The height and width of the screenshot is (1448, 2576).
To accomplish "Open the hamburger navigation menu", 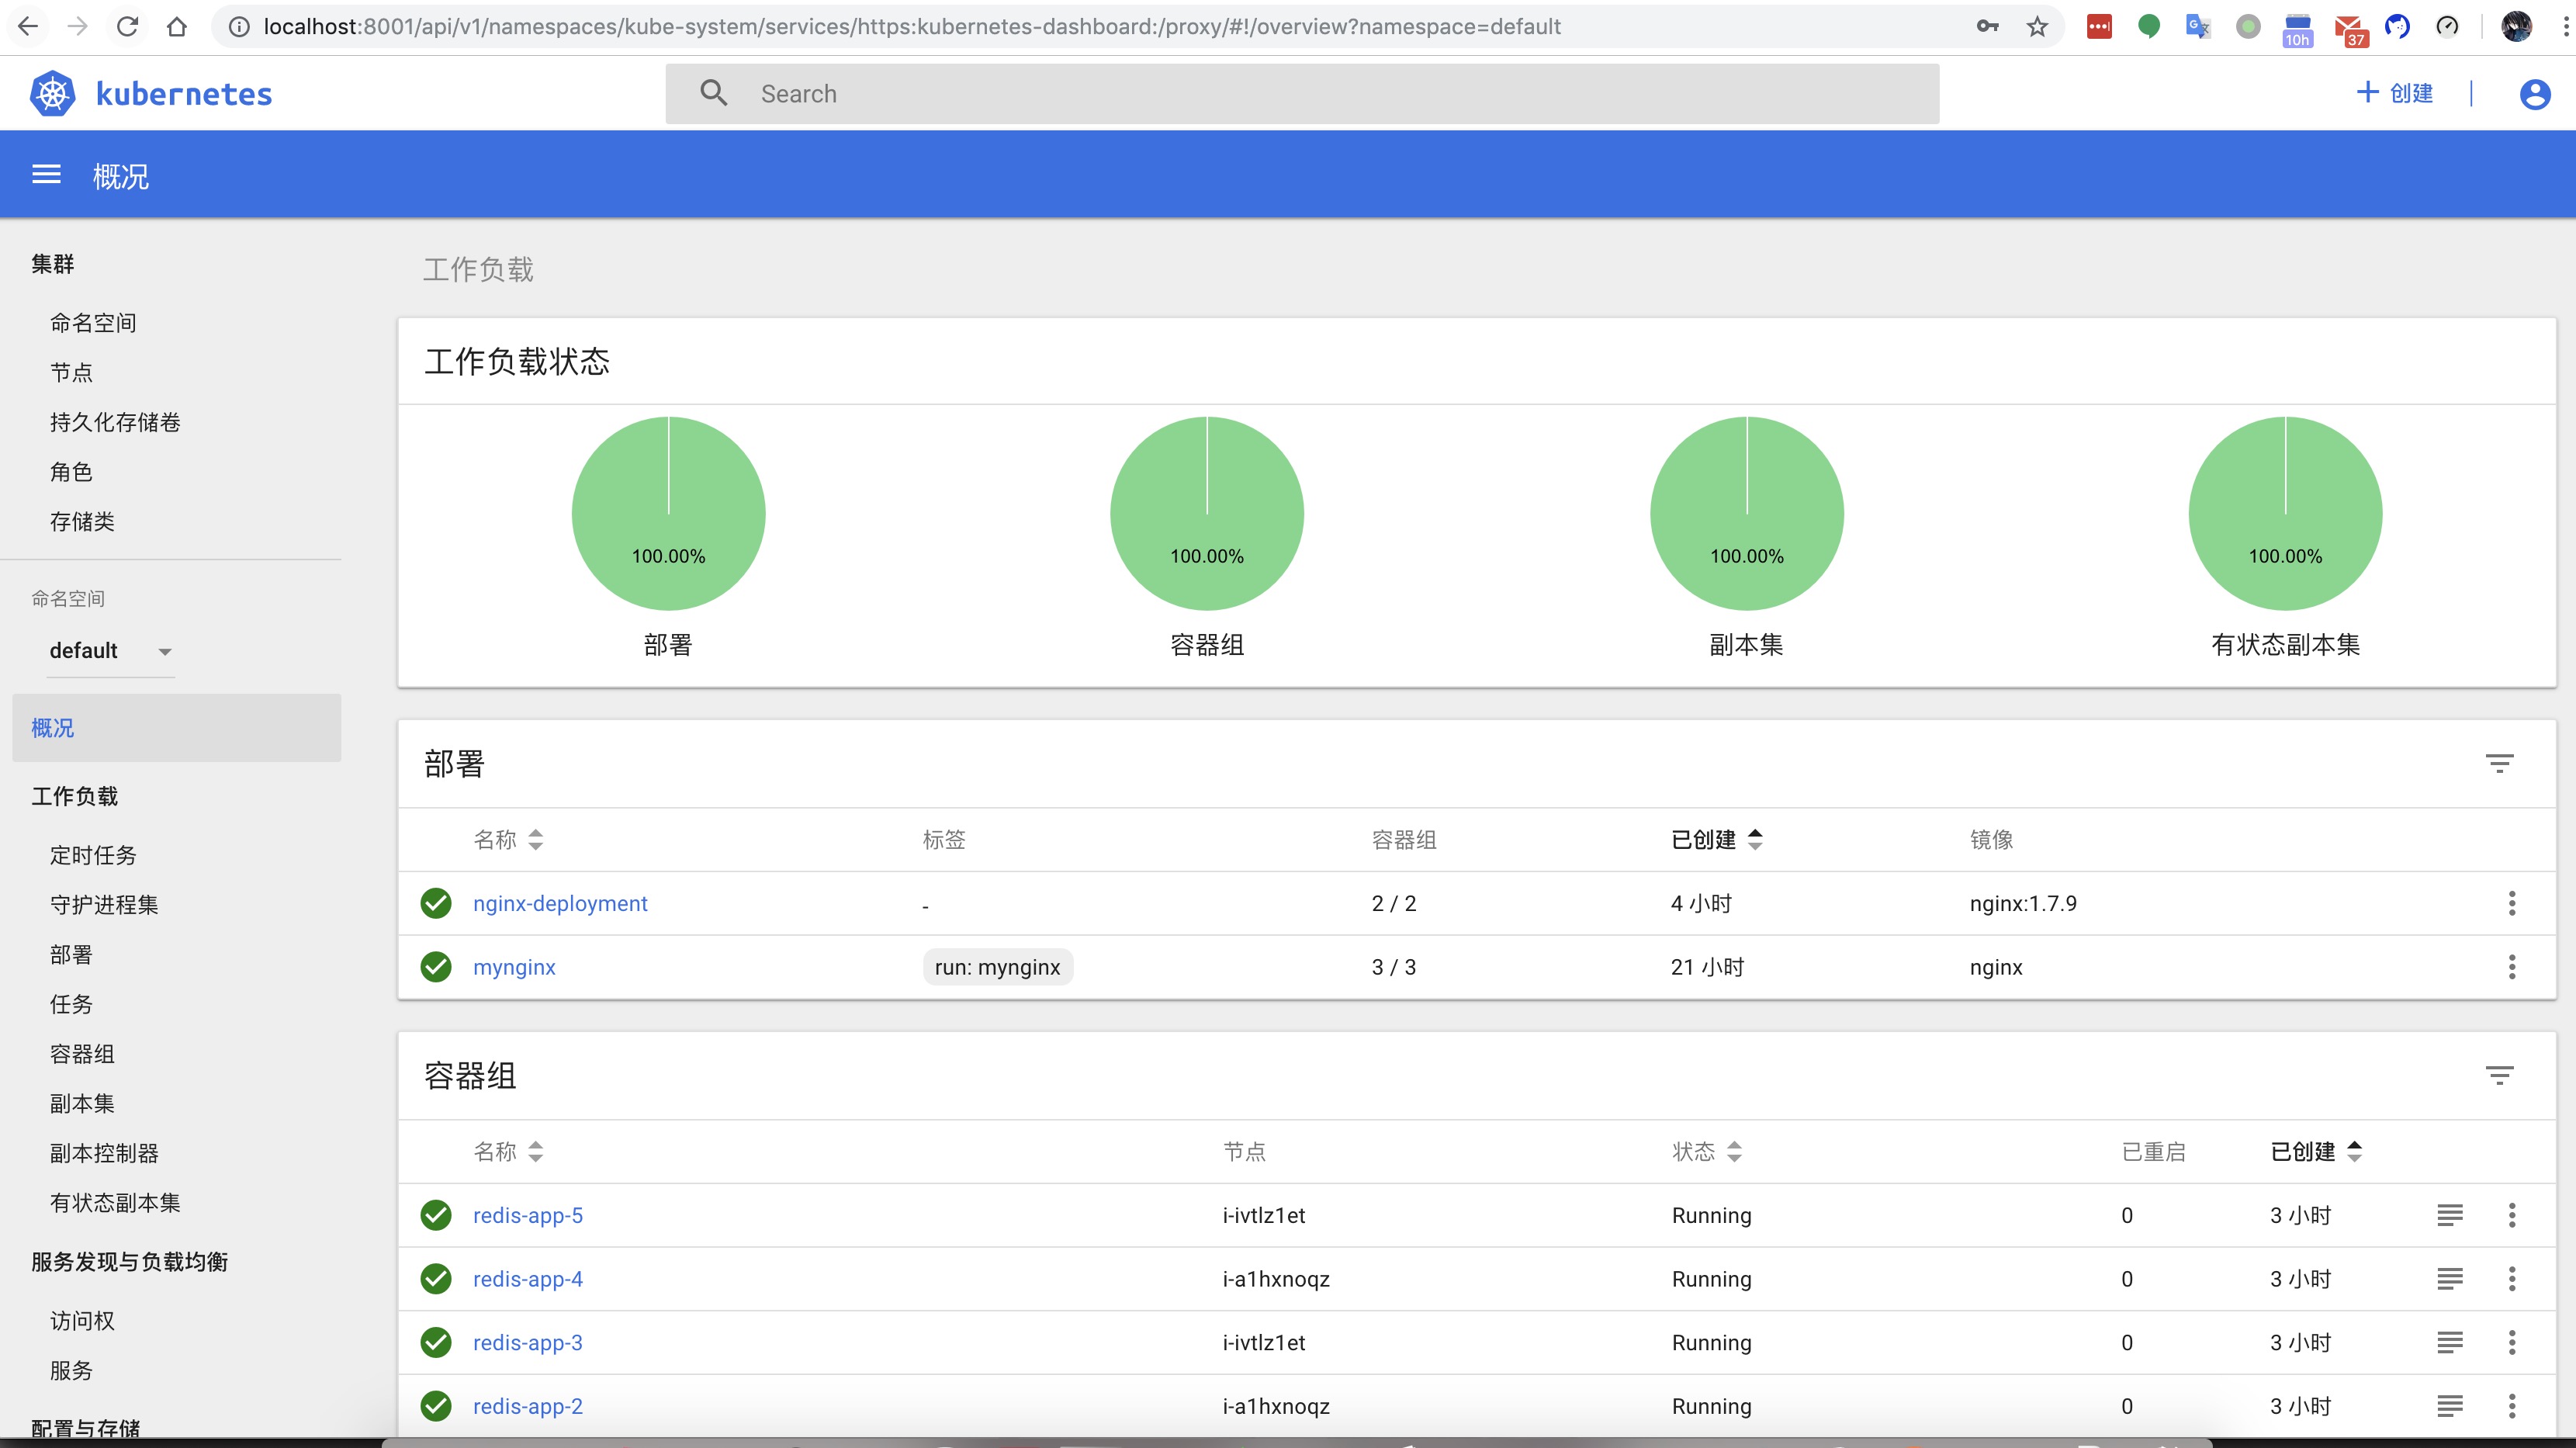I will tap(46, 175).
